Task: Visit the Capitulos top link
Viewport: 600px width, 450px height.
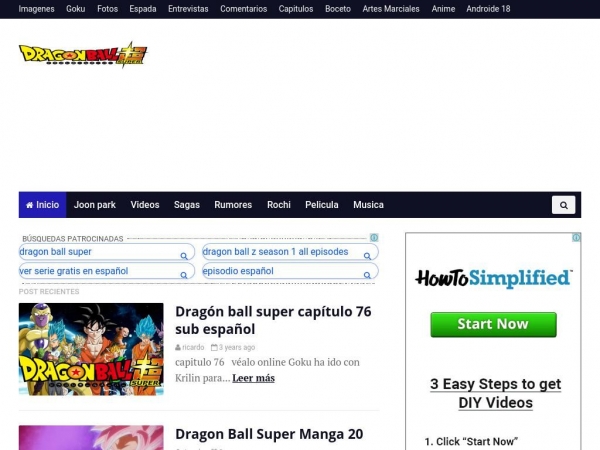Action: click(x=296, y=9)
